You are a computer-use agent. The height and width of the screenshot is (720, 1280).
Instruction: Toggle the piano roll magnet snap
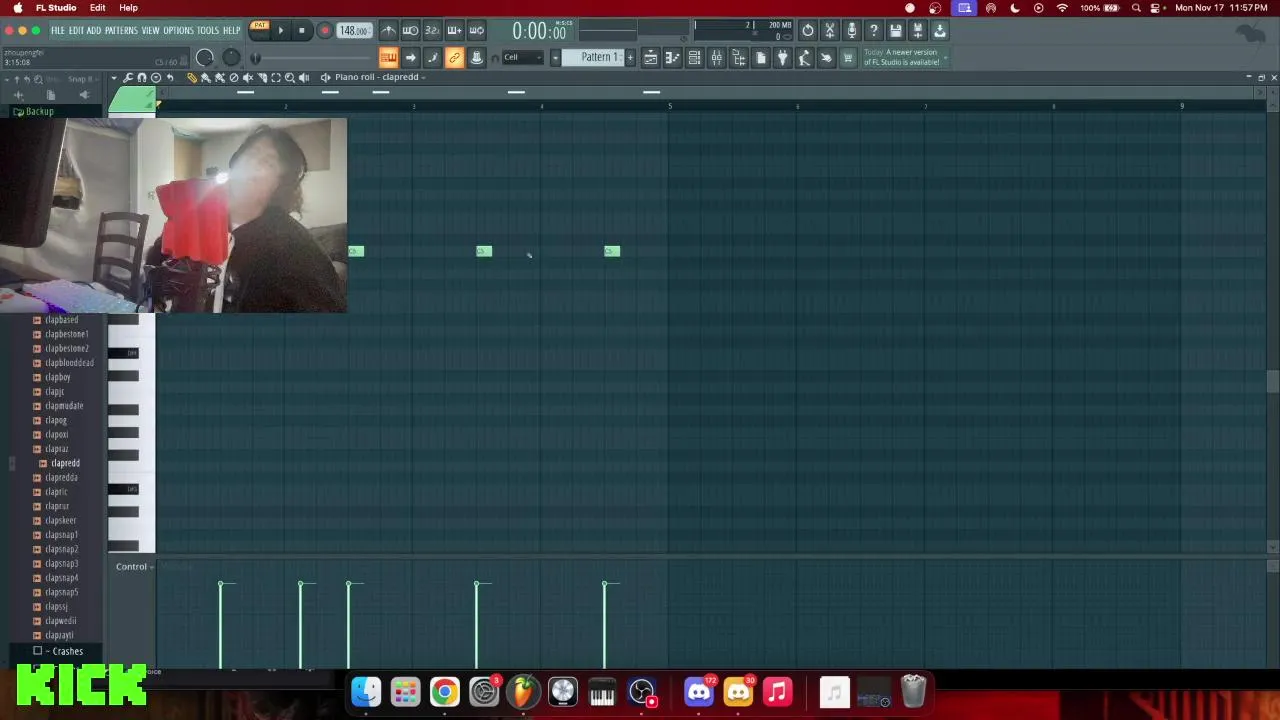click(x=142, y=77)
